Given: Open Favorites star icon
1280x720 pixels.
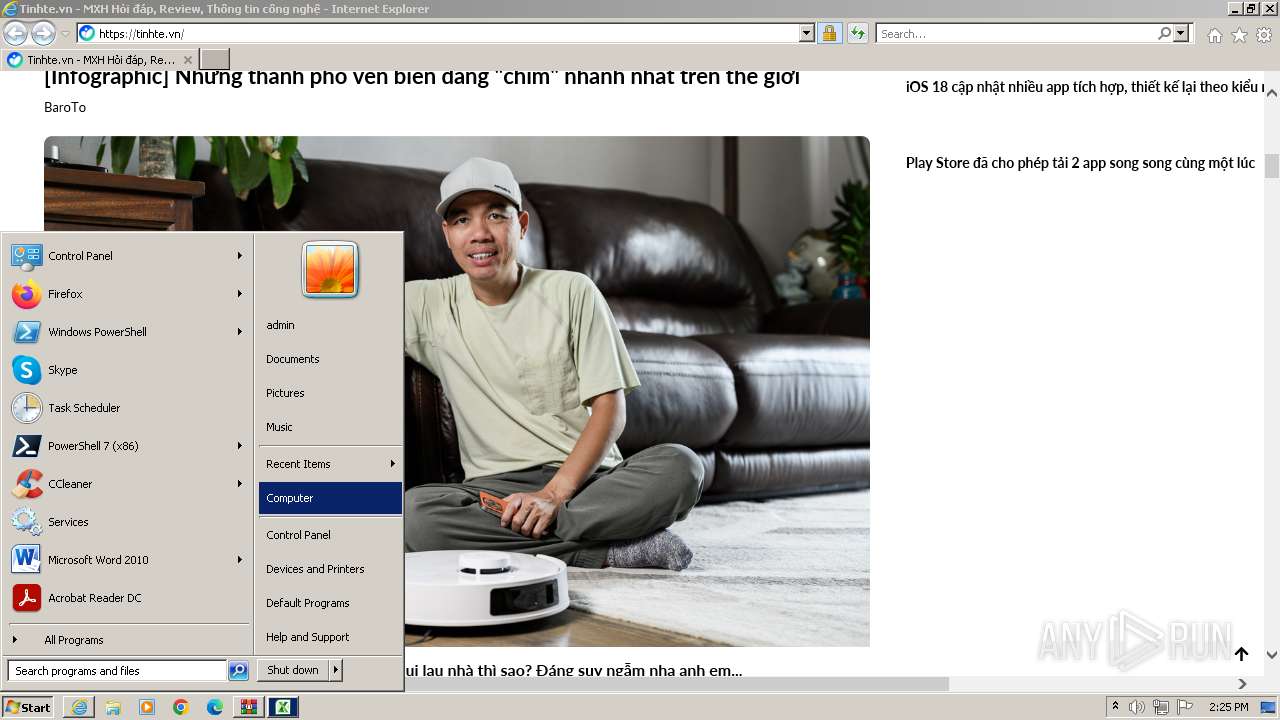Looking at the screenshot, I should tap(1239, 35).
